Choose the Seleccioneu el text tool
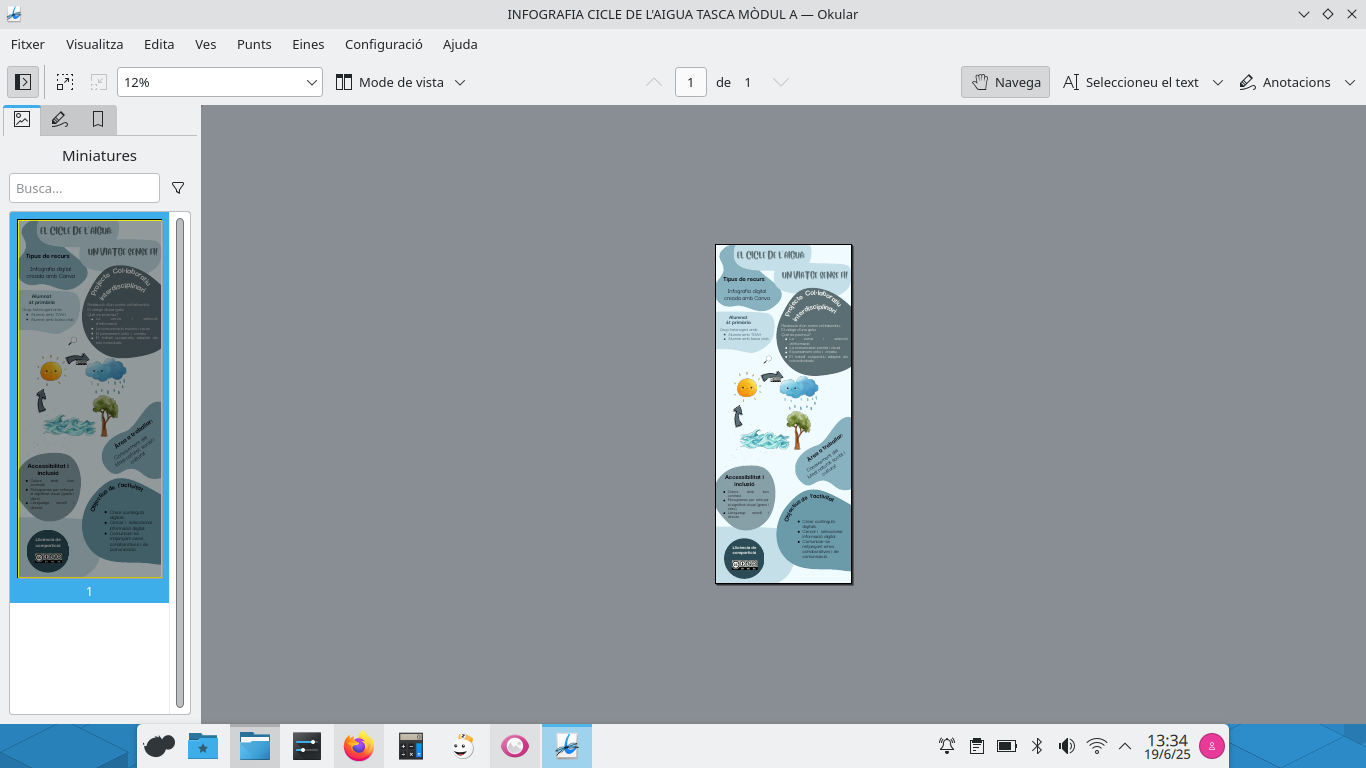The width and height of the screenshot is (1366, 768). [1130, 82]
